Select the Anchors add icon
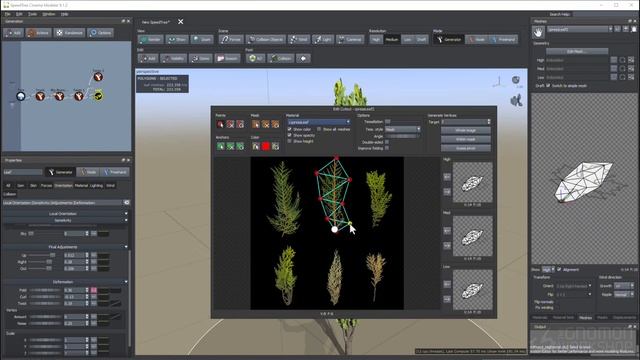 (220, 146)
